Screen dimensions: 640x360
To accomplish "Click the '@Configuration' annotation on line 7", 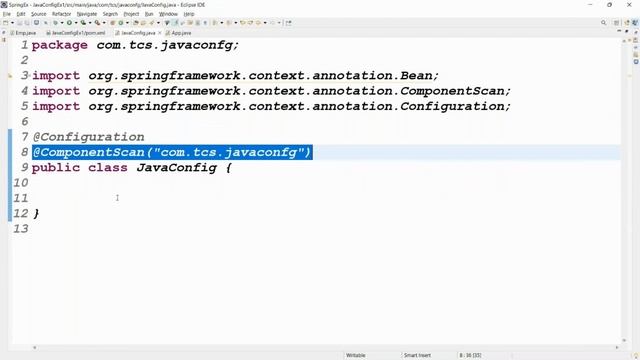I will (89, 137).
